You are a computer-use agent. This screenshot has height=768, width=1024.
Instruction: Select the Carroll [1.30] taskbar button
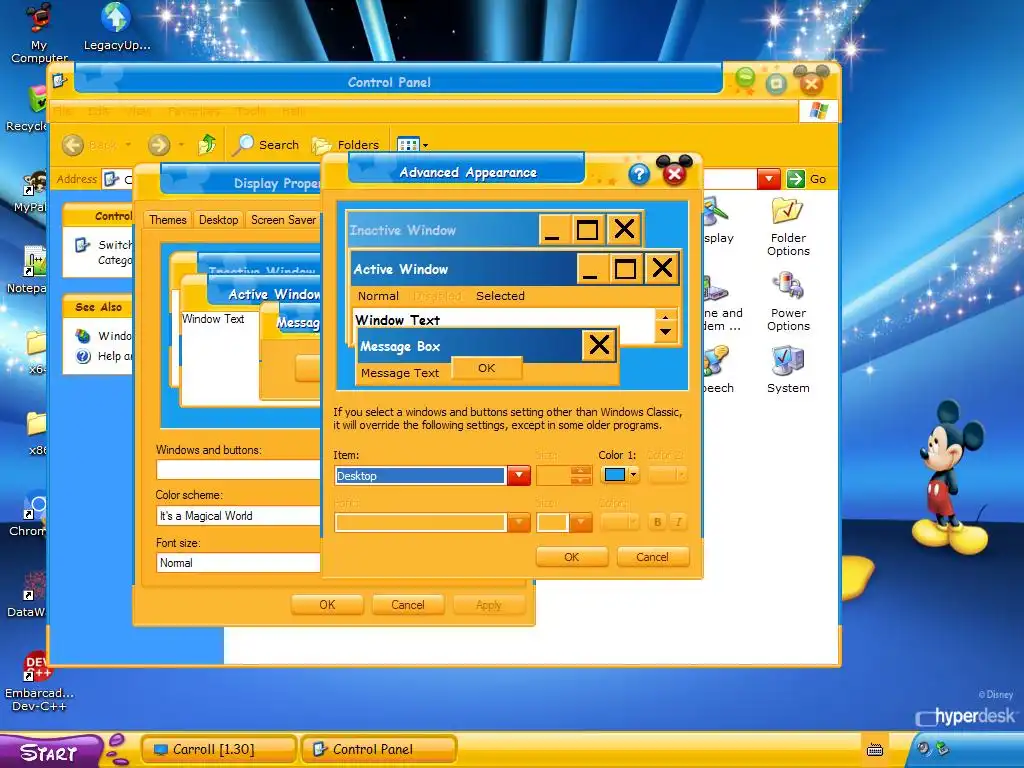pyautogui.click(x=218, y=749)
